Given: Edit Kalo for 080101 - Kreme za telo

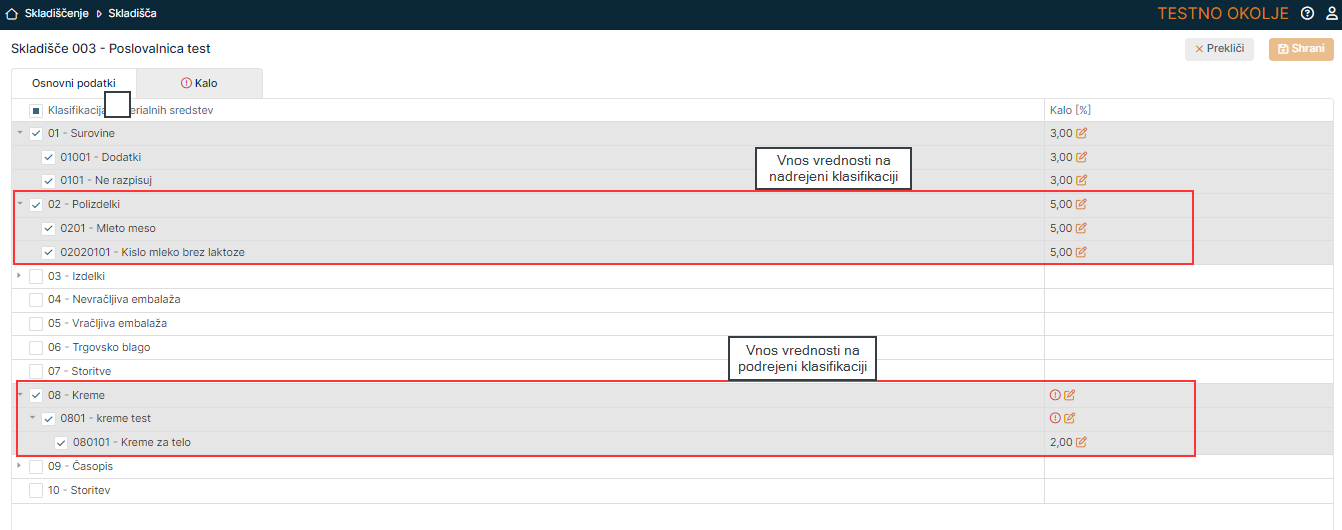Looking at the screenshot, I should (x=1081, y=443).
